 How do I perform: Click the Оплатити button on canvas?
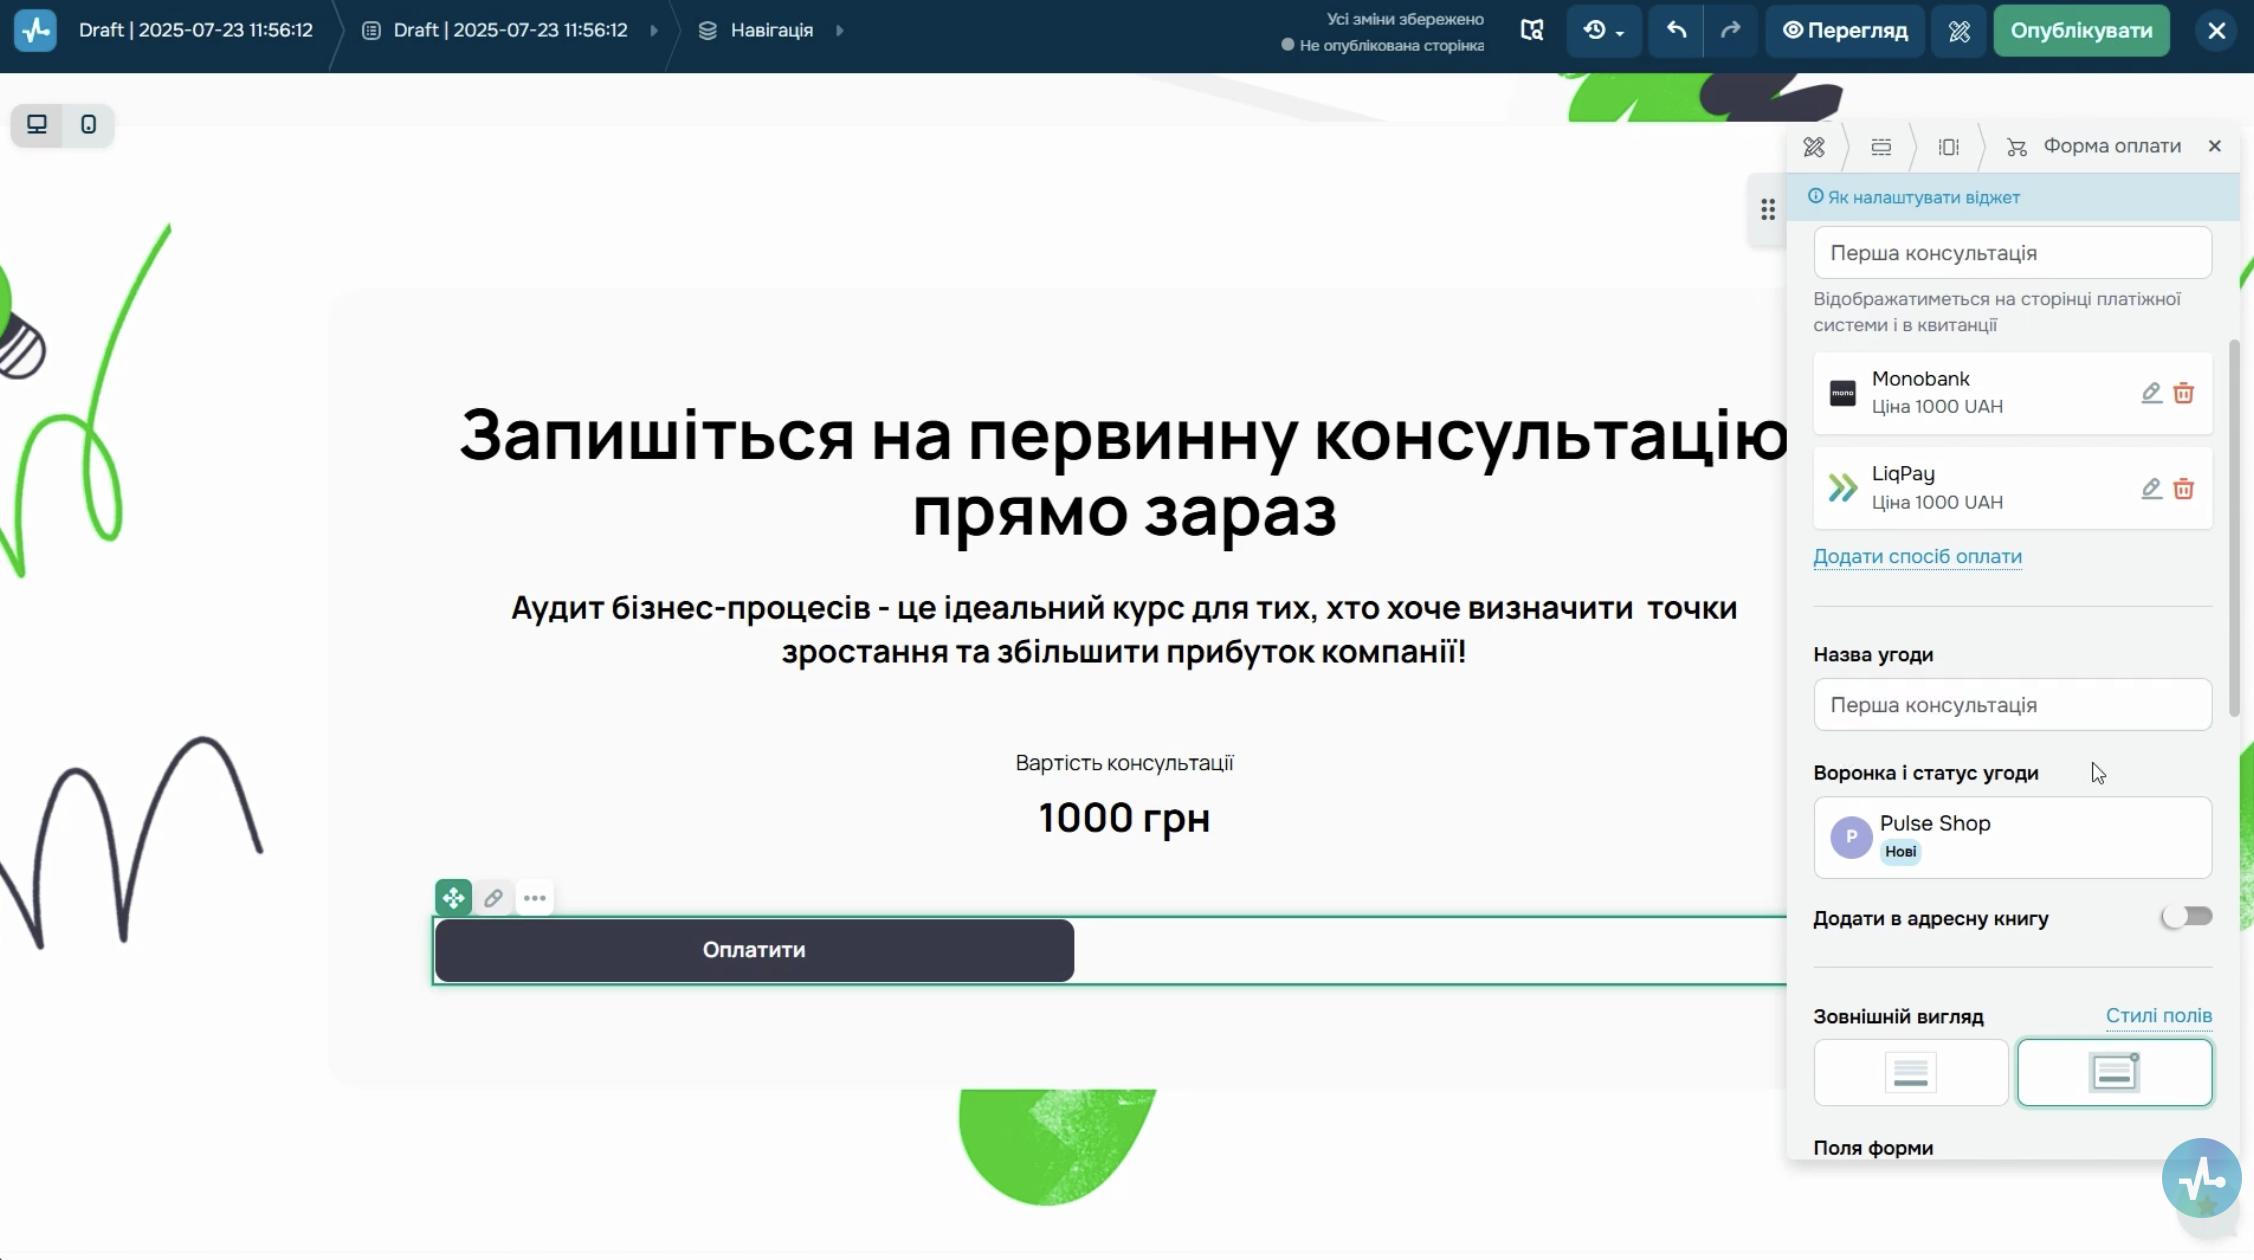click(x=754, y=950)
